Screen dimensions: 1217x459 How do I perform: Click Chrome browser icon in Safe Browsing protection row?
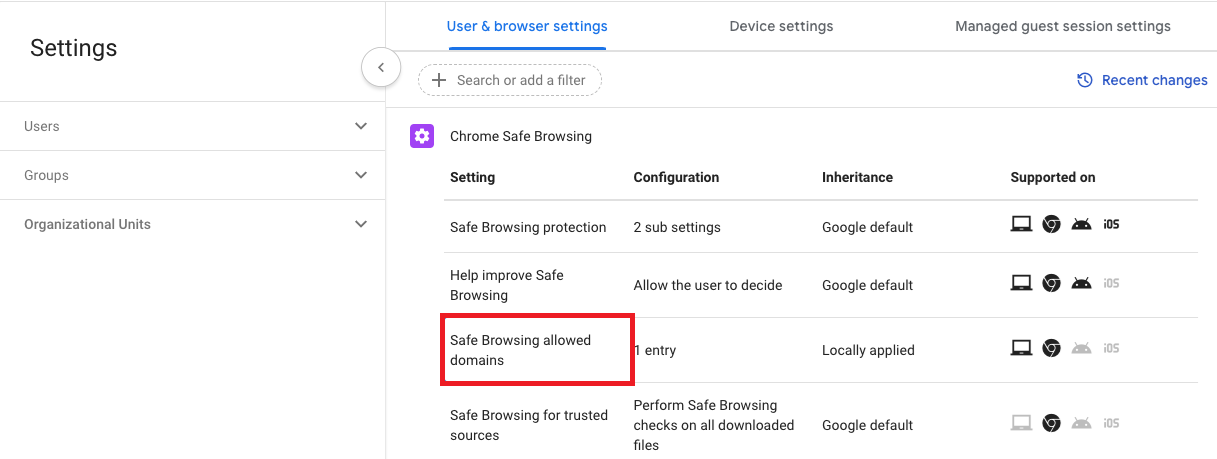[1051, 225]
